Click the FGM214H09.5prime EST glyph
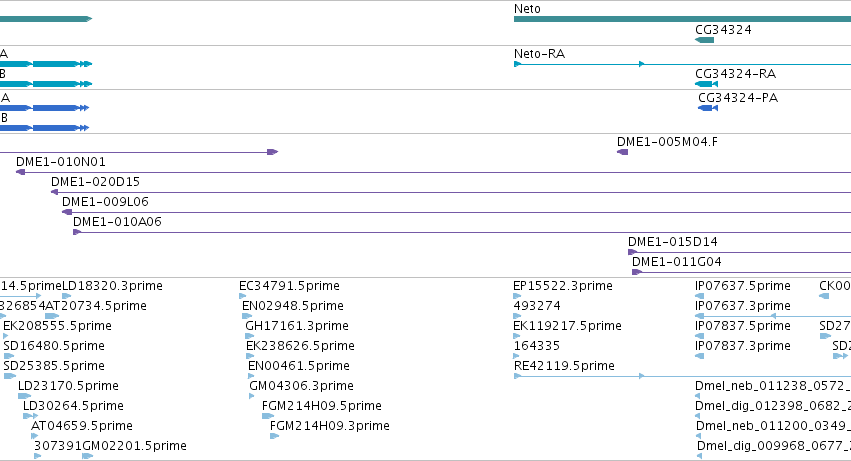 (x=268, y=416)
